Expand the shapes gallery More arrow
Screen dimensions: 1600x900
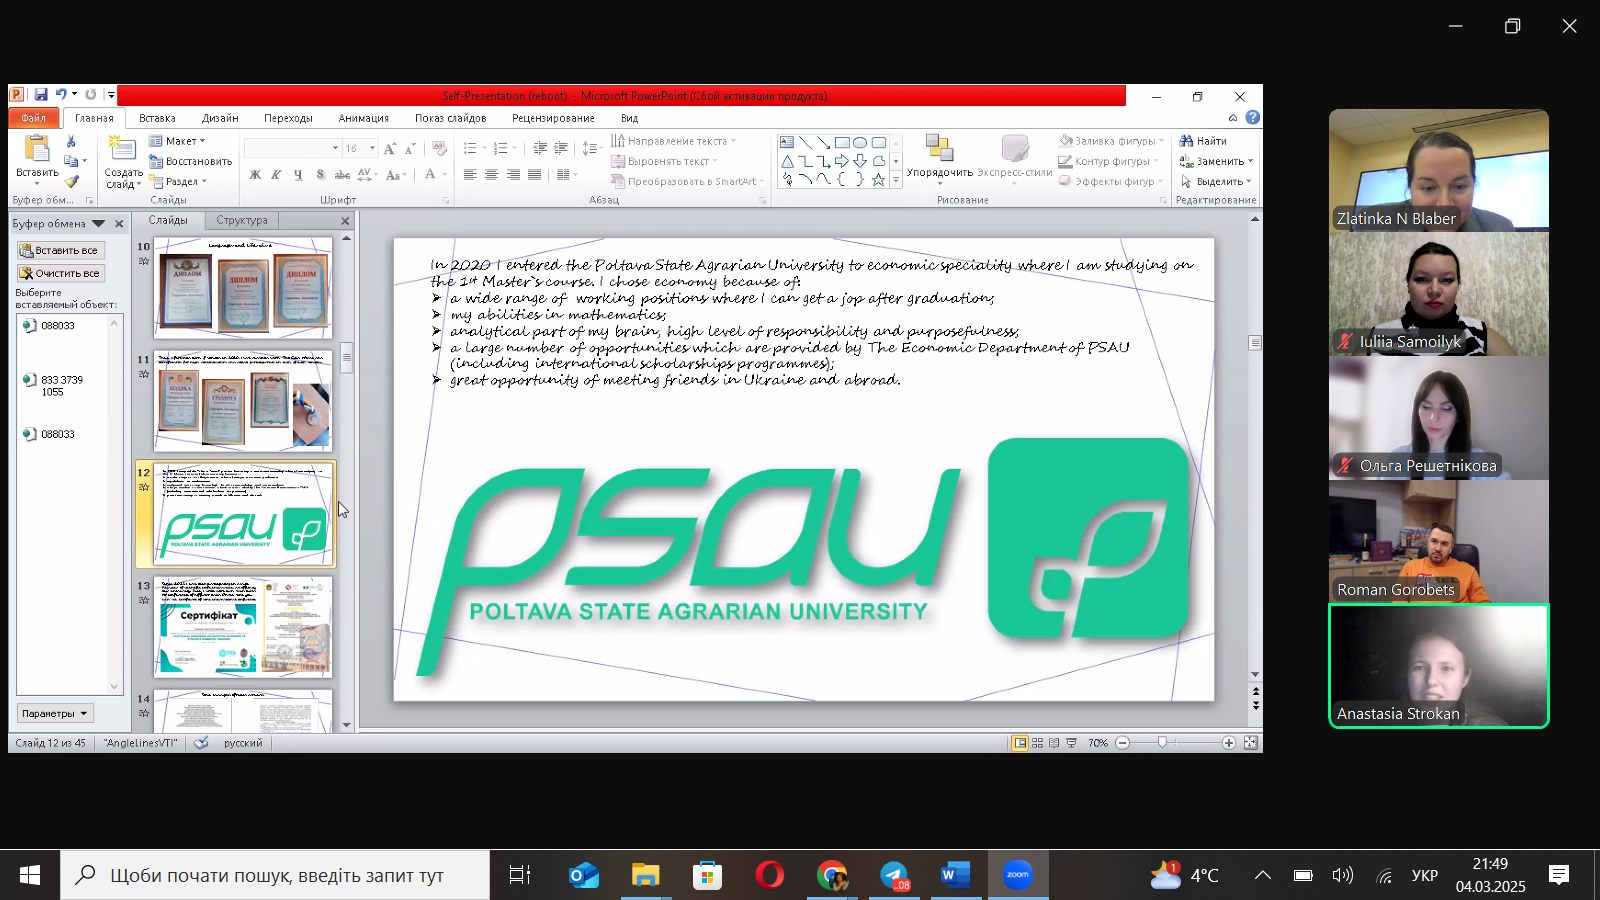pyautogui.click(x=896, y=180)
